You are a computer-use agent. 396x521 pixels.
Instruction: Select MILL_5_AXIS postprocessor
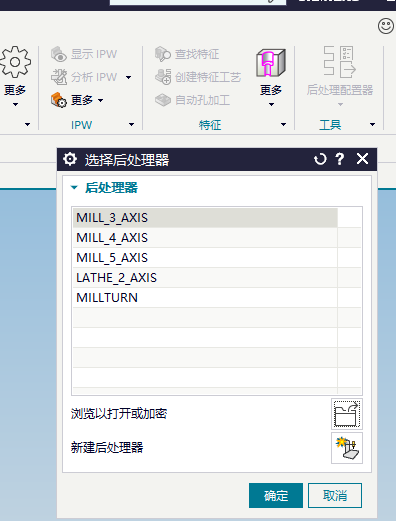[205, 258]
